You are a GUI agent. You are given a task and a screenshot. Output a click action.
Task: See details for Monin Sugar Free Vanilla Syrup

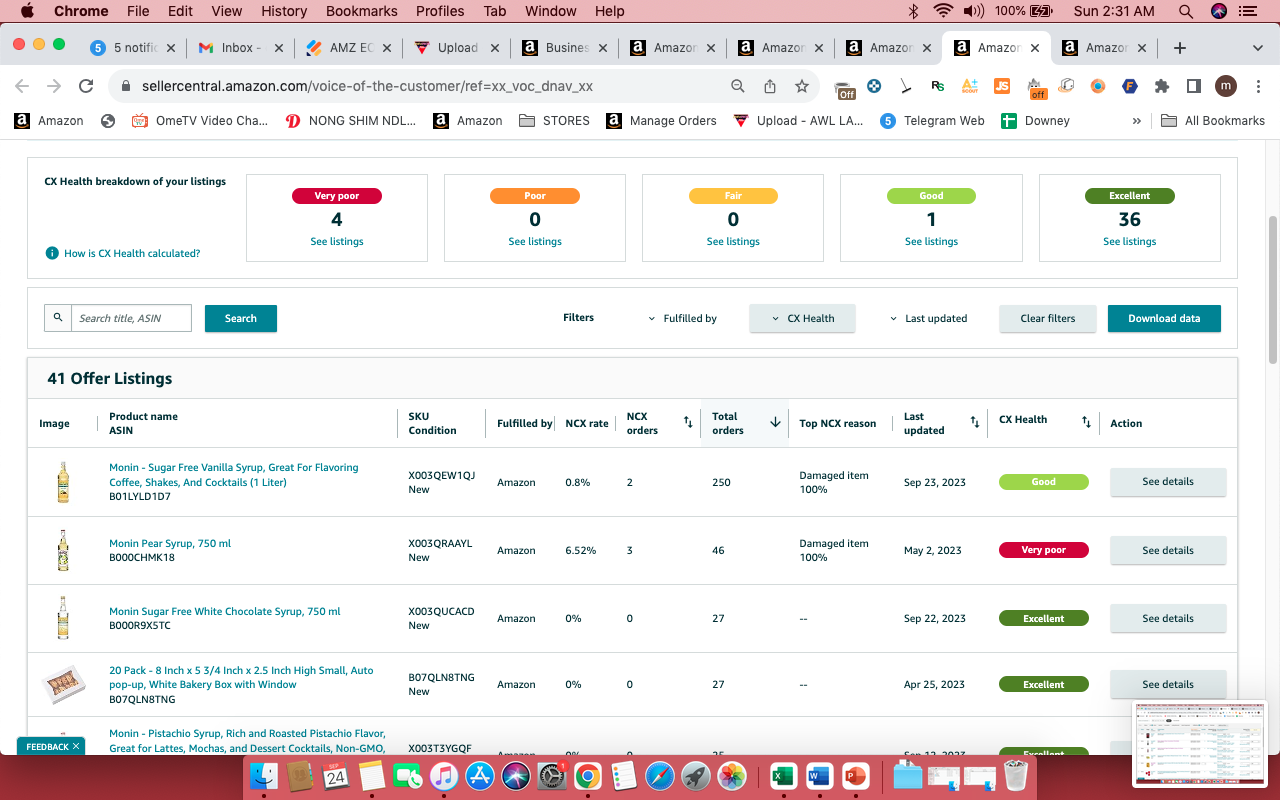coord(1168,481)
